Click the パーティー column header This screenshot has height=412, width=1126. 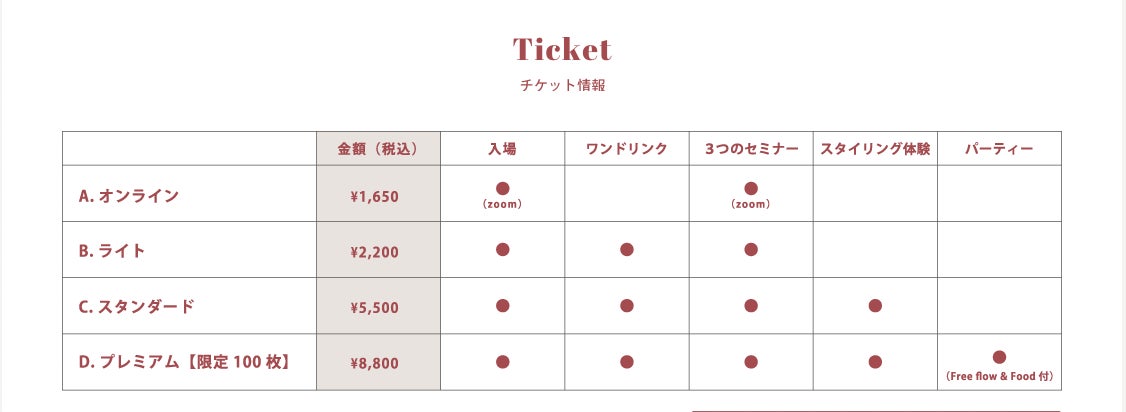pos(999,149)
